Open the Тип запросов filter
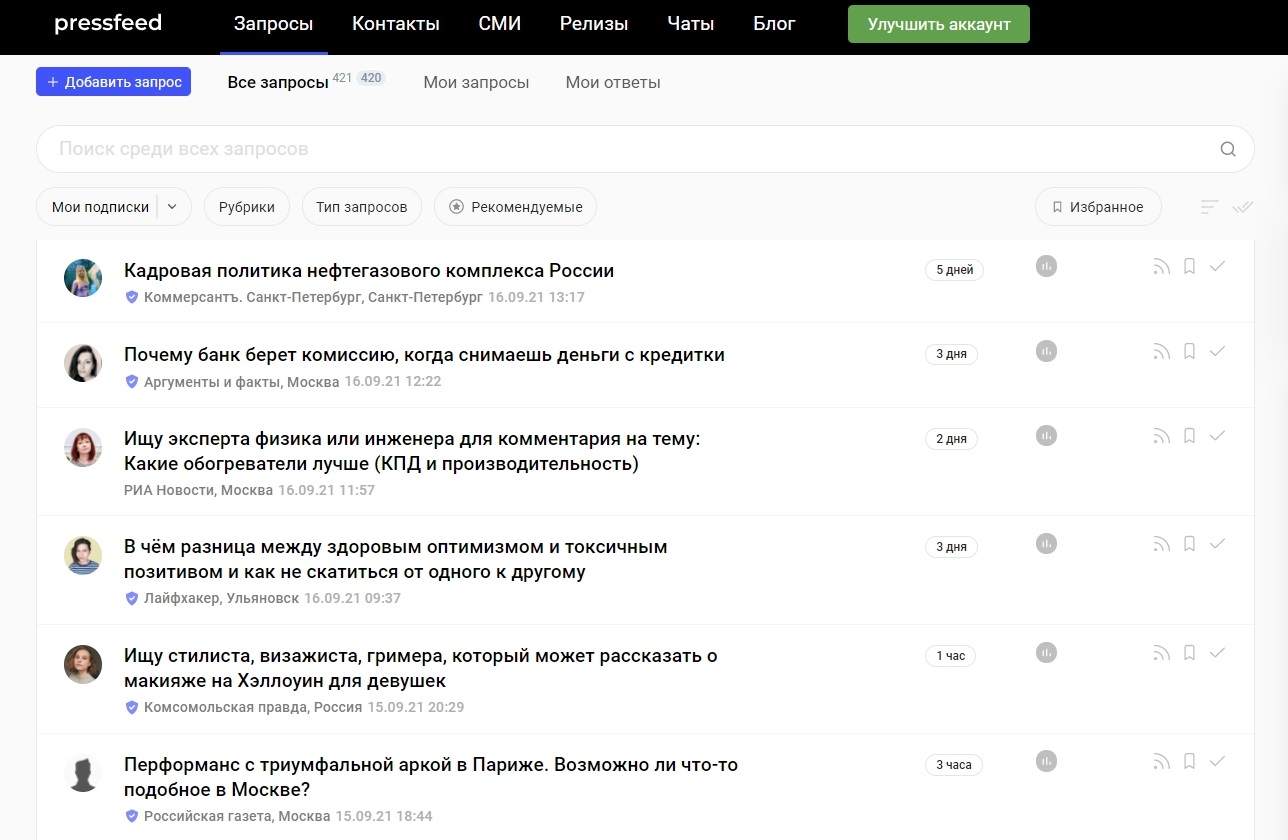The width and height of the screenshot is (1288, 840). point(362,207)
